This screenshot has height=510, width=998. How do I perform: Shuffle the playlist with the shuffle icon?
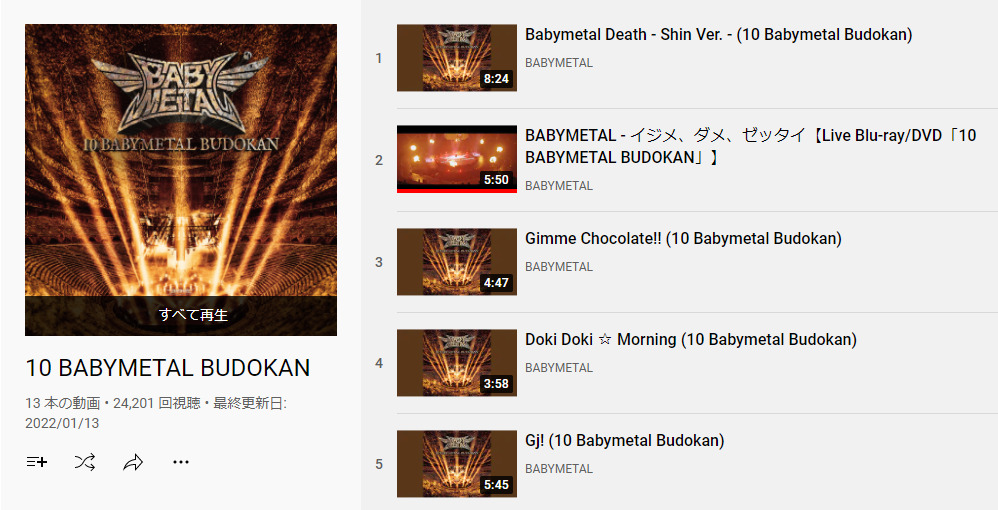(x=85, y=462)
